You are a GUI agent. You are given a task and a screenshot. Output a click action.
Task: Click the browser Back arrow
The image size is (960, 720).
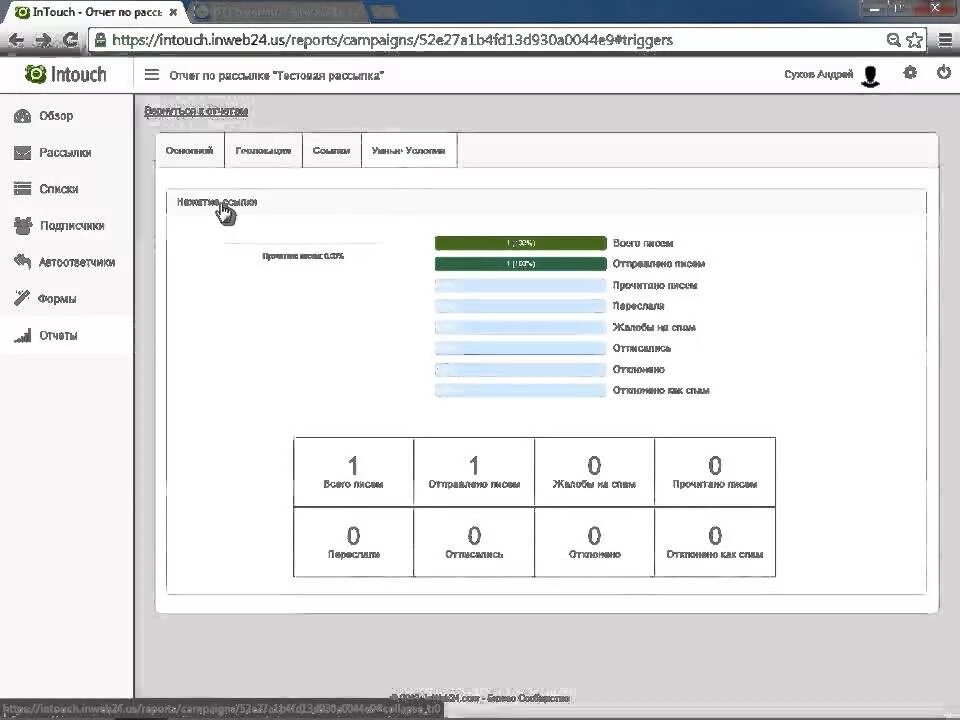click(16, 40)
